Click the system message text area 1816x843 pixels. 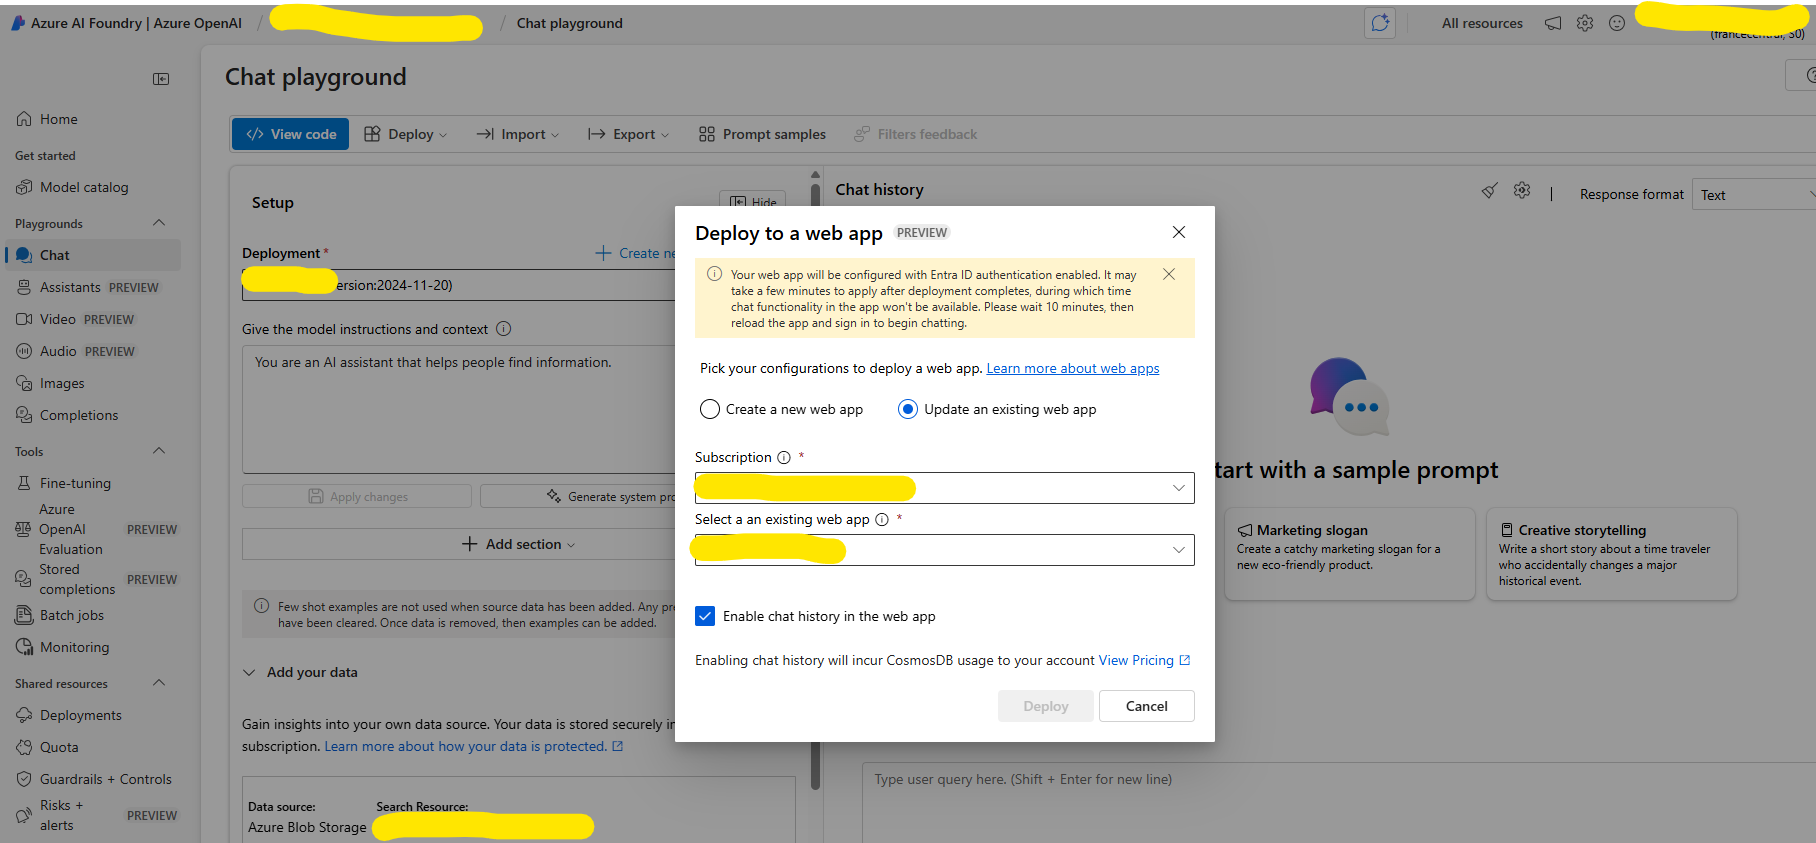460,409
